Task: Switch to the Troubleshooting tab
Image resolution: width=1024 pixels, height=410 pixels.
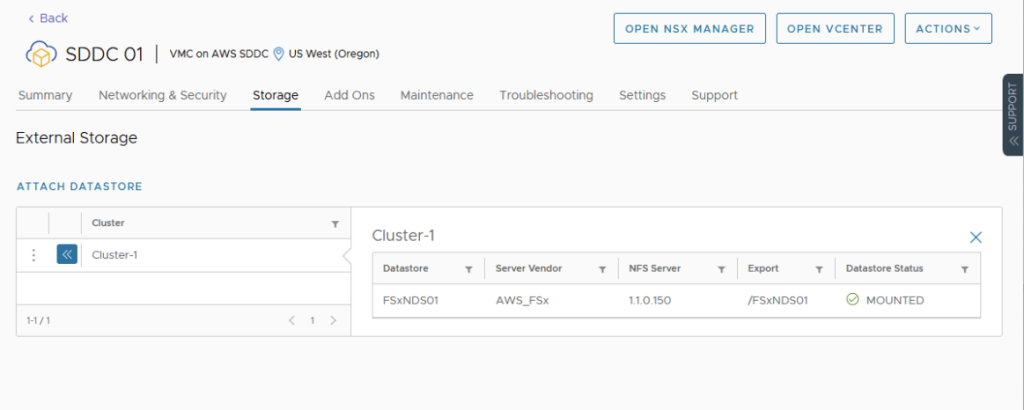Action: (x=546, y=95)
